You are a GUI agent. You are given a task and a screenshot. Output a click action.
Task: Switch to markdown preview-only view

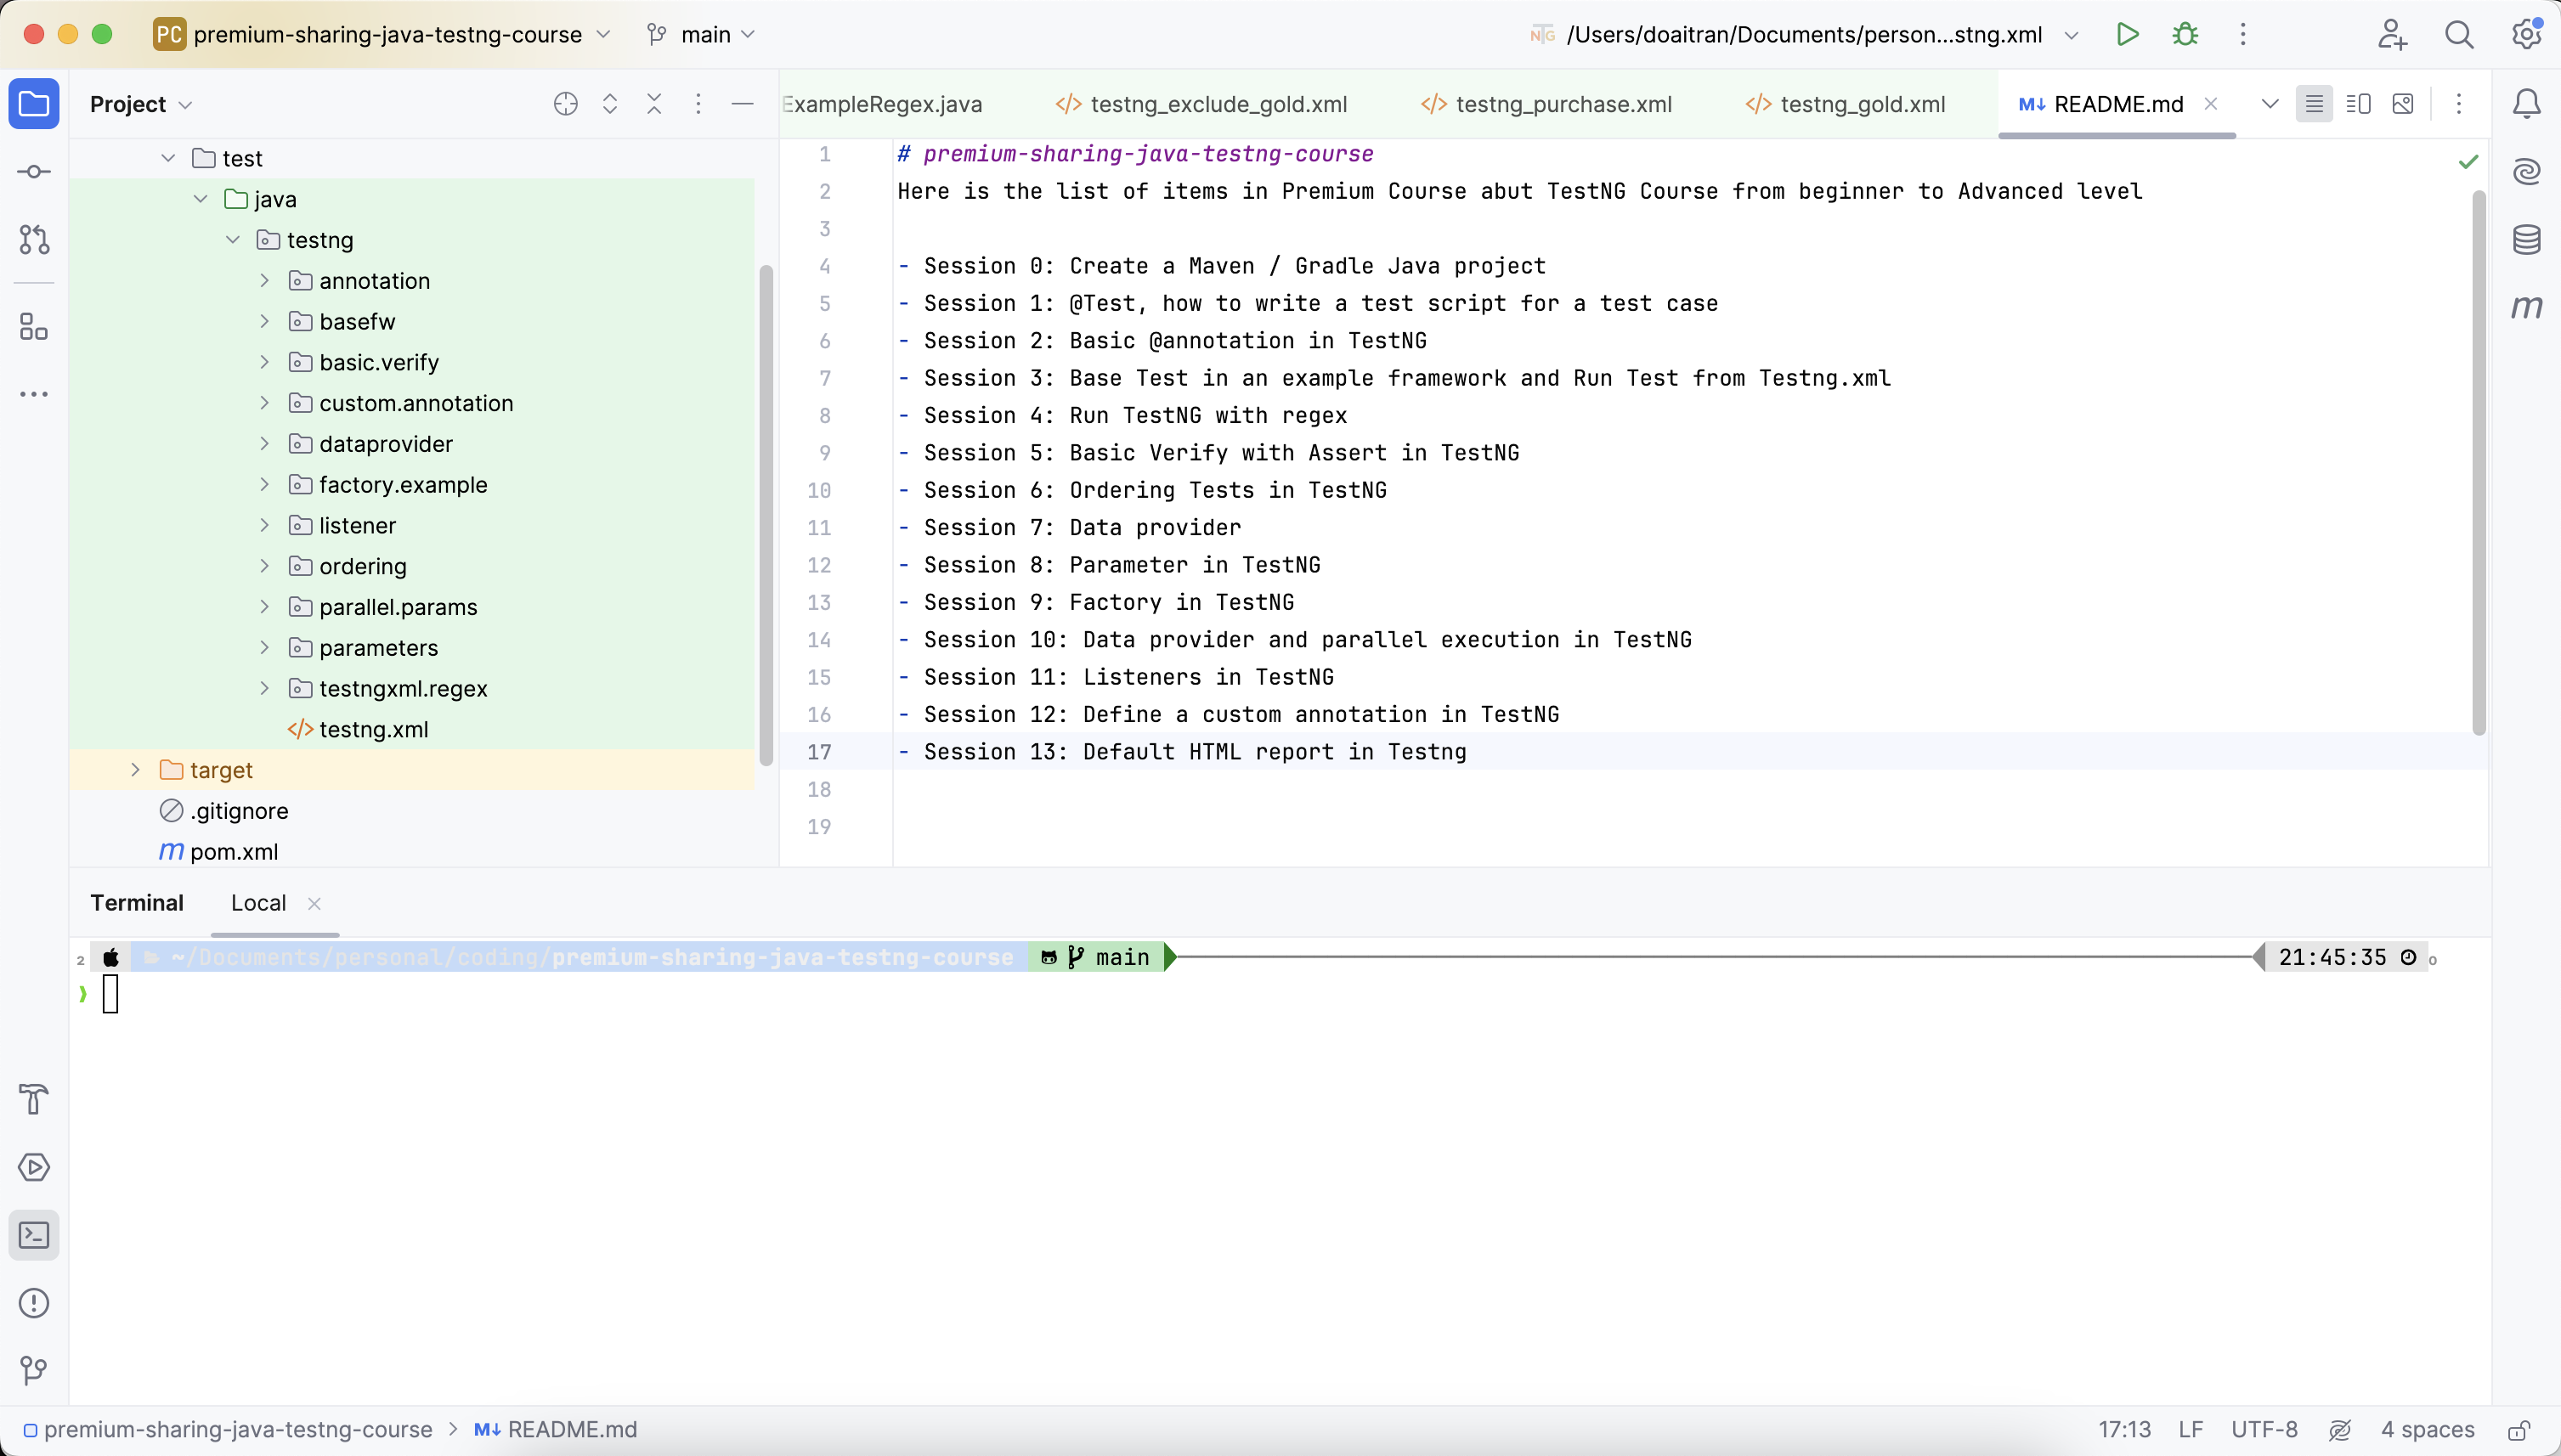click(2403, 104)
